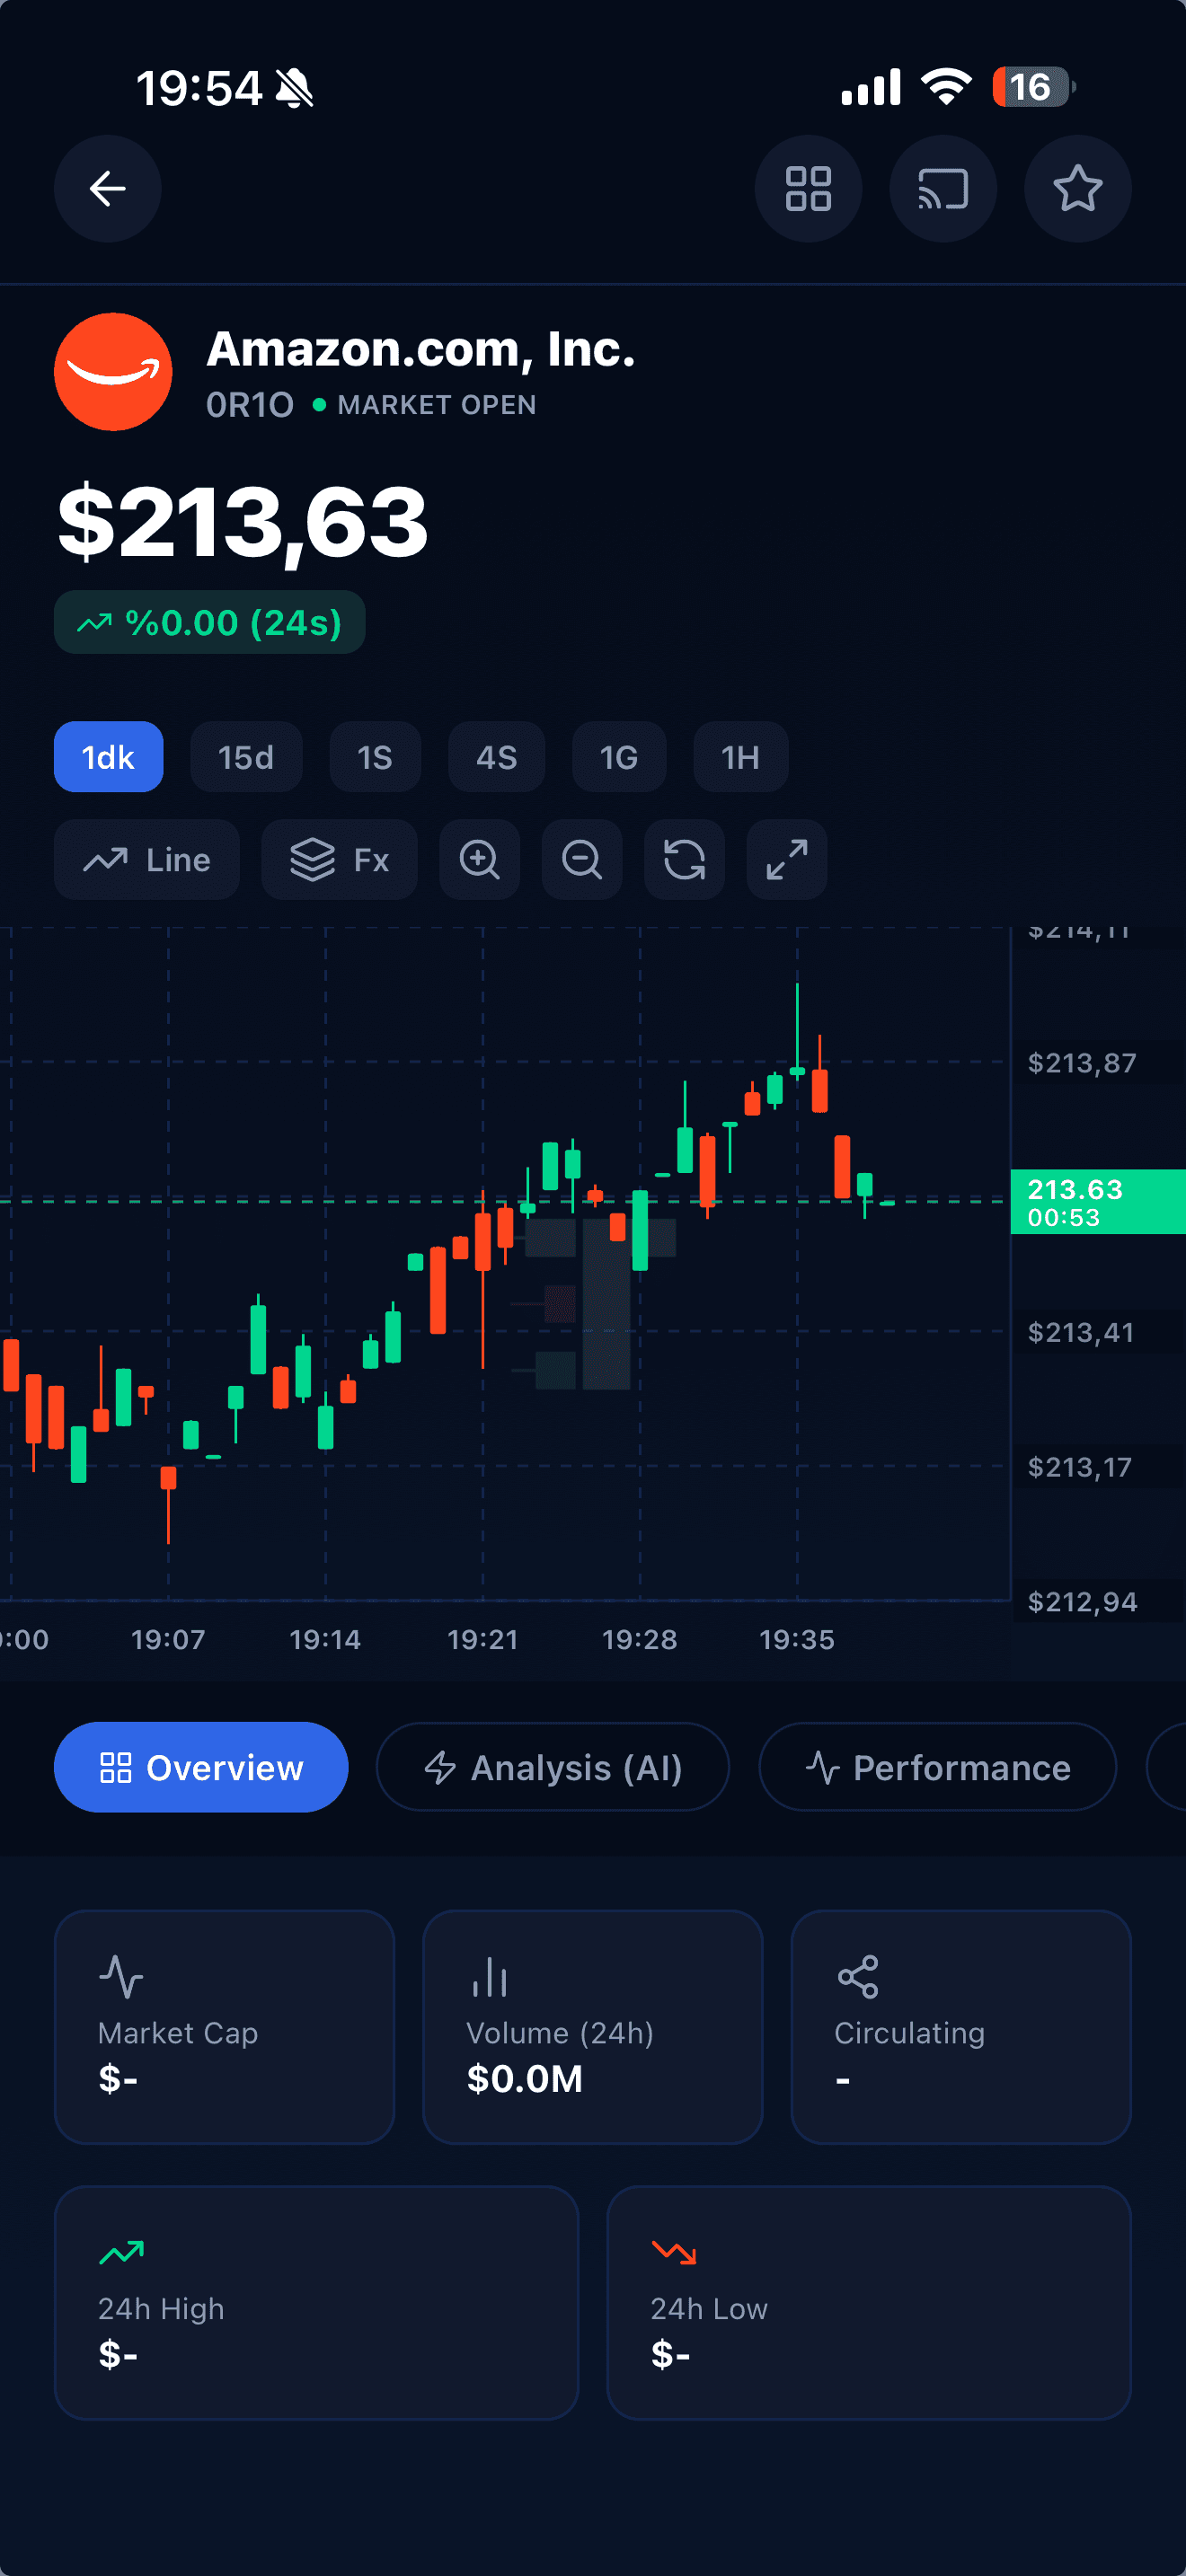Open the cast to screen icon

tap(942, 189)
